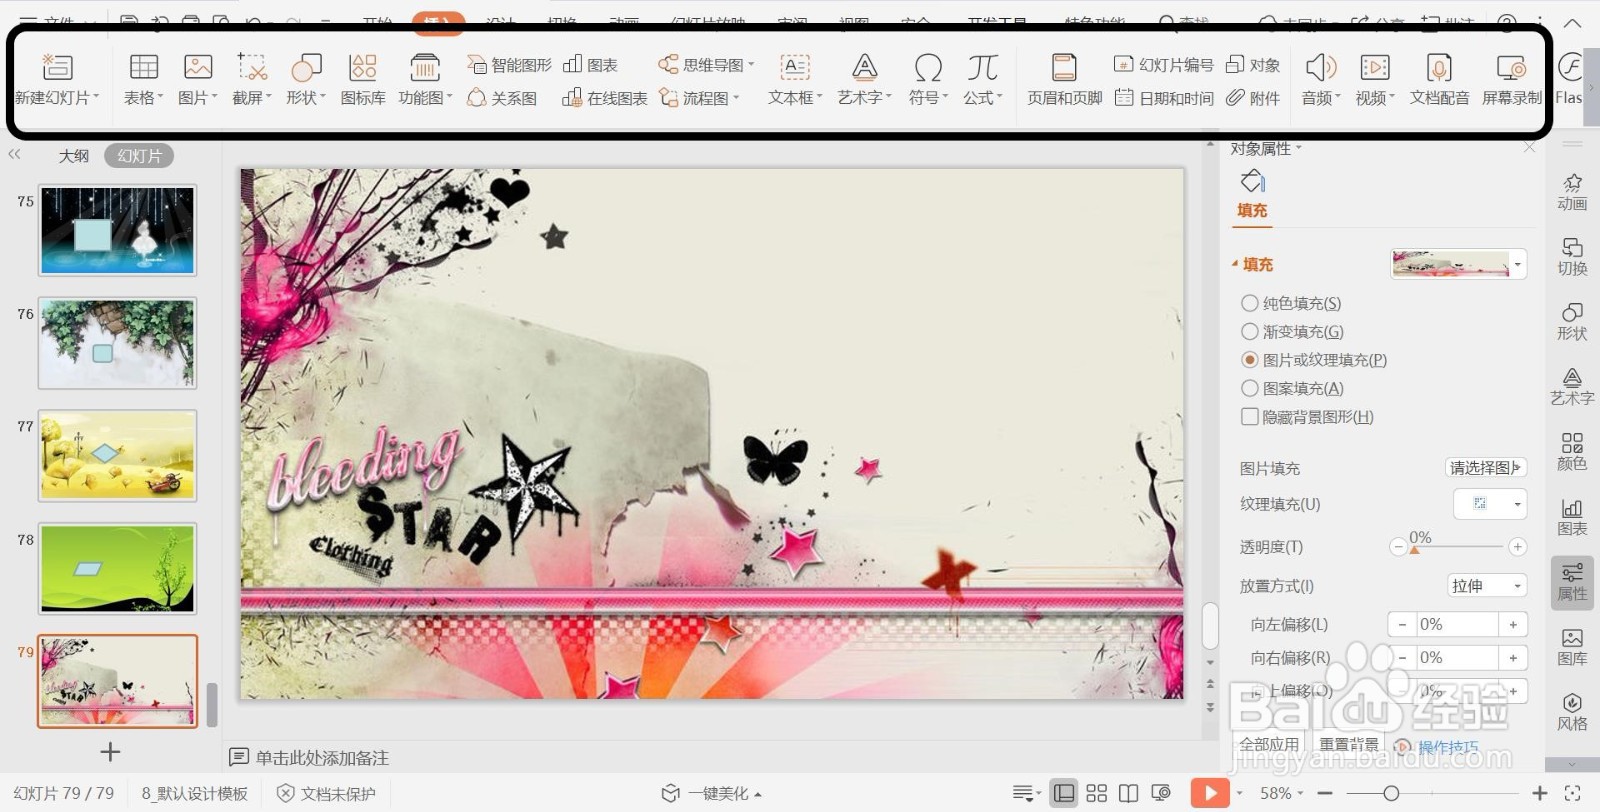
Task: Click the 新建幻灯片 new slide icon
Action: coord(57,67)
